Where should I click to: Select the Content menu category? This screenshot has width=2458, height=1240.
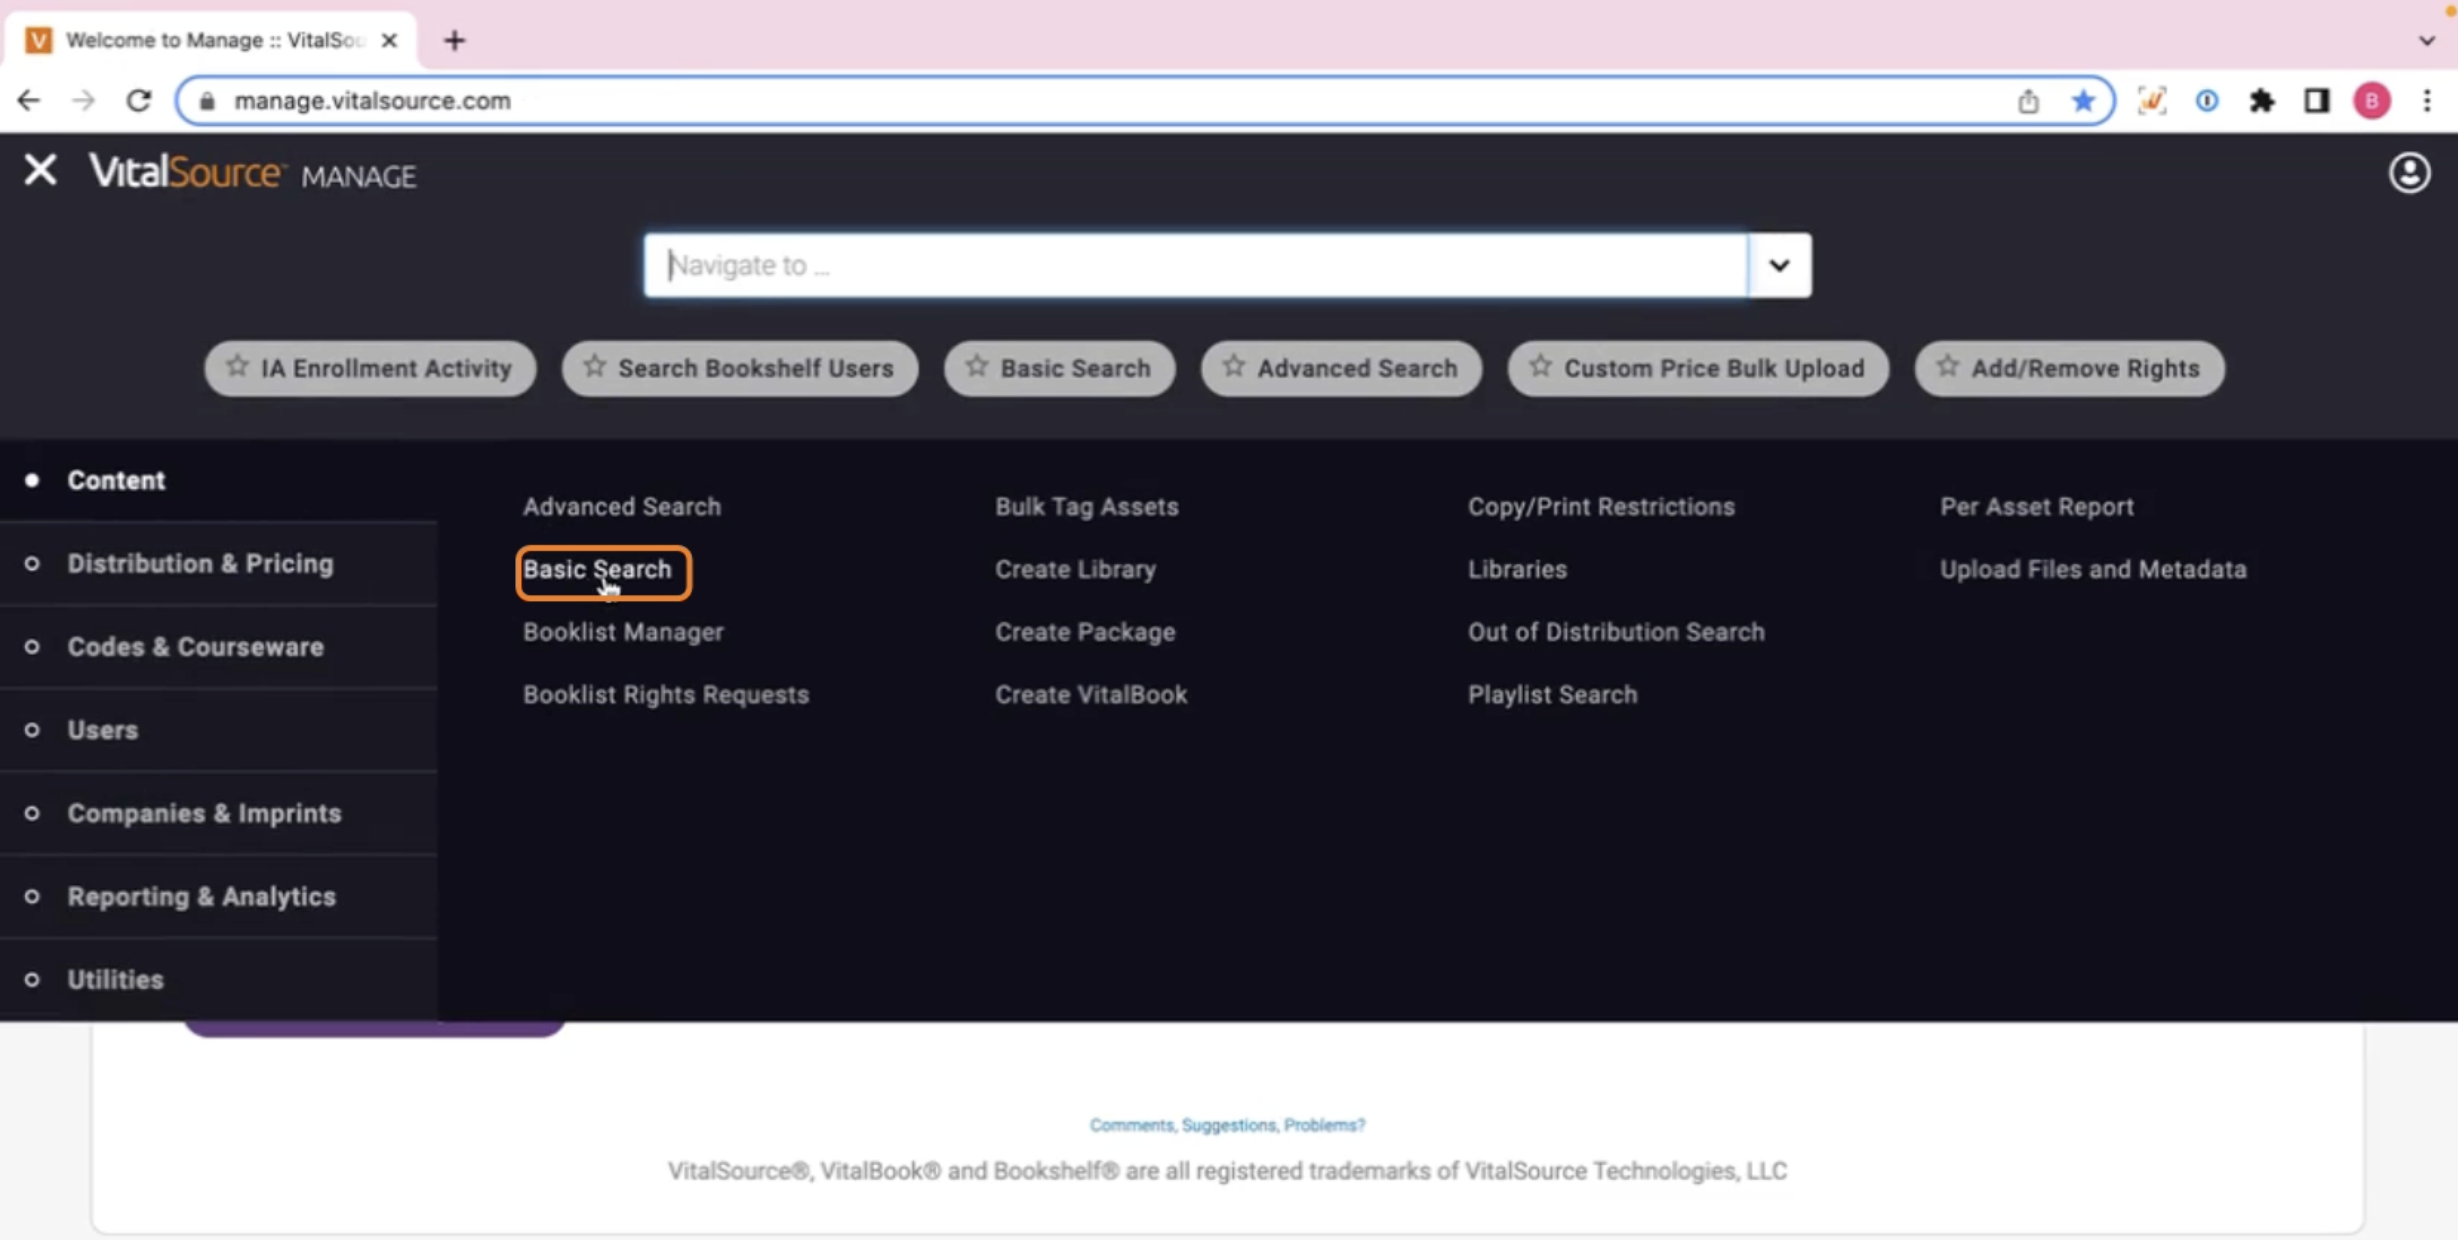pos(218,480)
